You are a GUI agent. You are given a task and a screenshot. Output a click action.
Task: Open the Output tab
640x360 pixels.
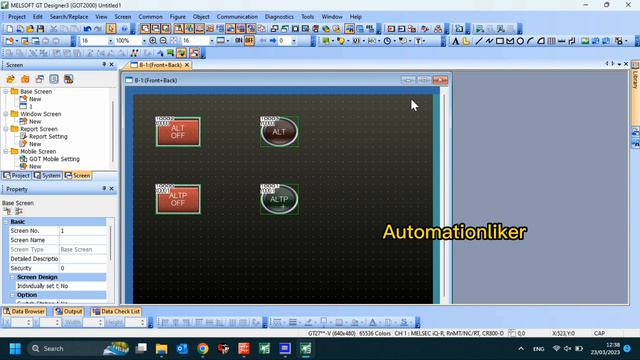(x=69, y=311)
